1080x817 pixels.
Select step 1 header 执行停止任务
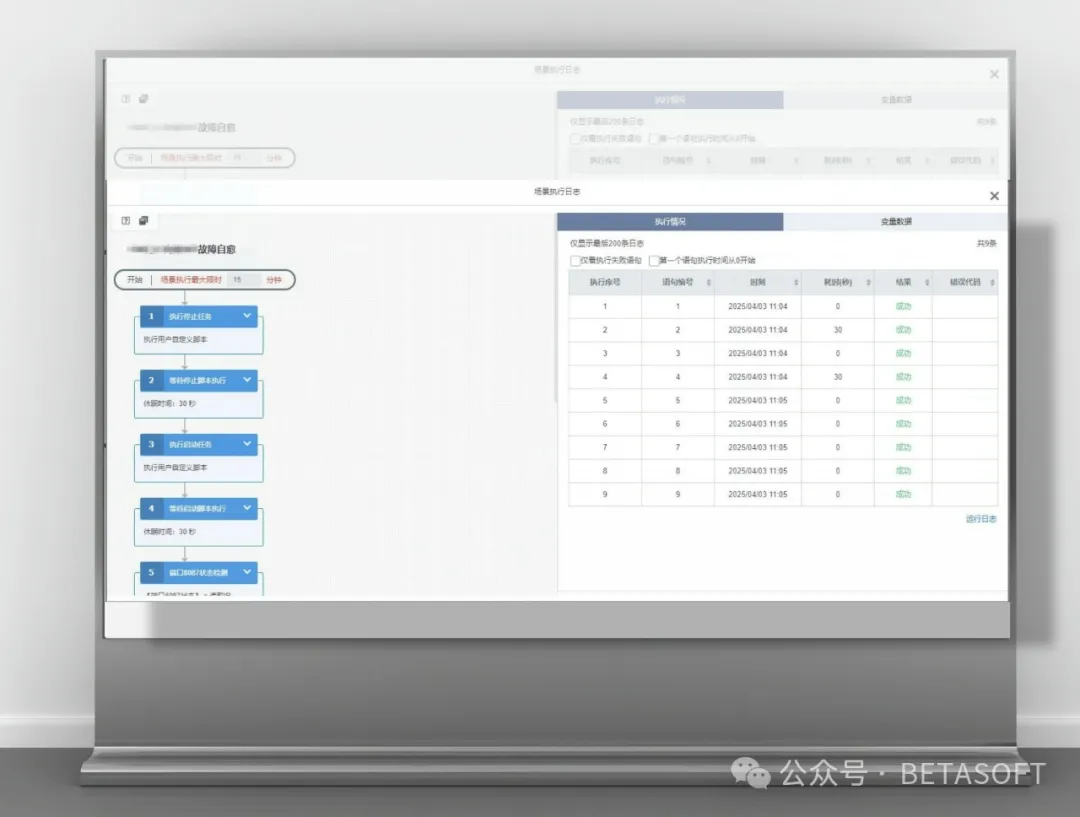[x=198, y=316]
